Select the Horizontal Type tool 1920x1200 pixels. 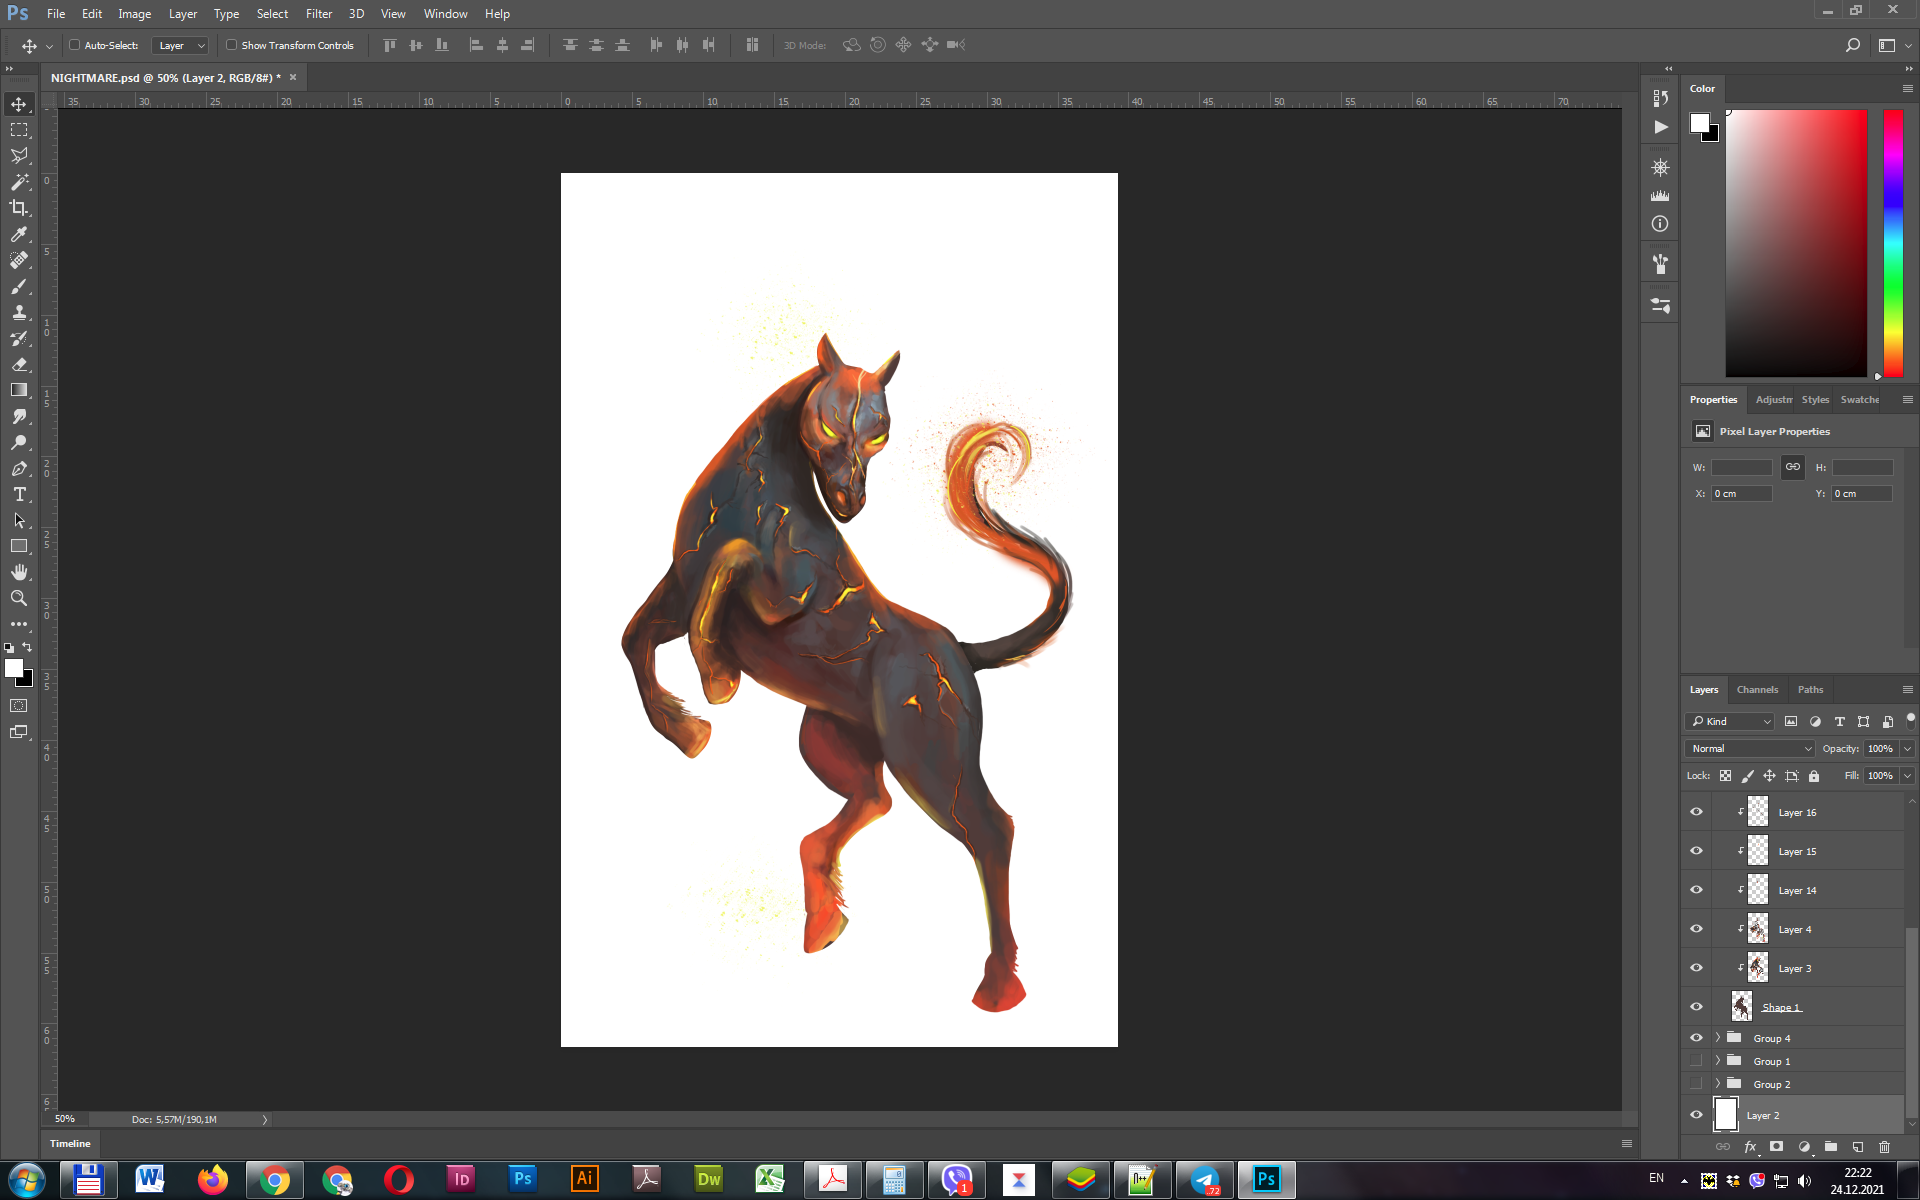coord(19,494)
